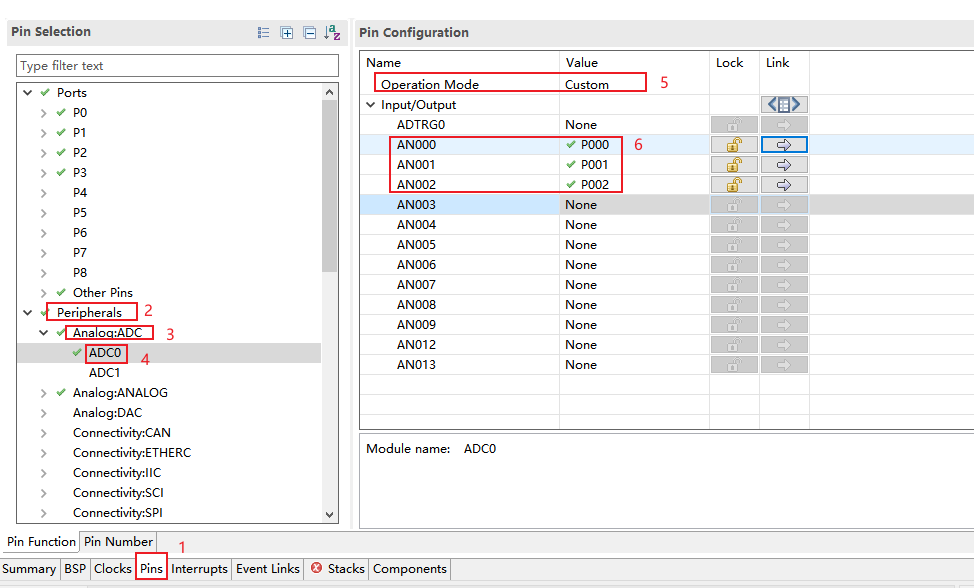Click the collapse all icon in Pin Selection
This screenshot has height=588, width=974.
[309, 33]
